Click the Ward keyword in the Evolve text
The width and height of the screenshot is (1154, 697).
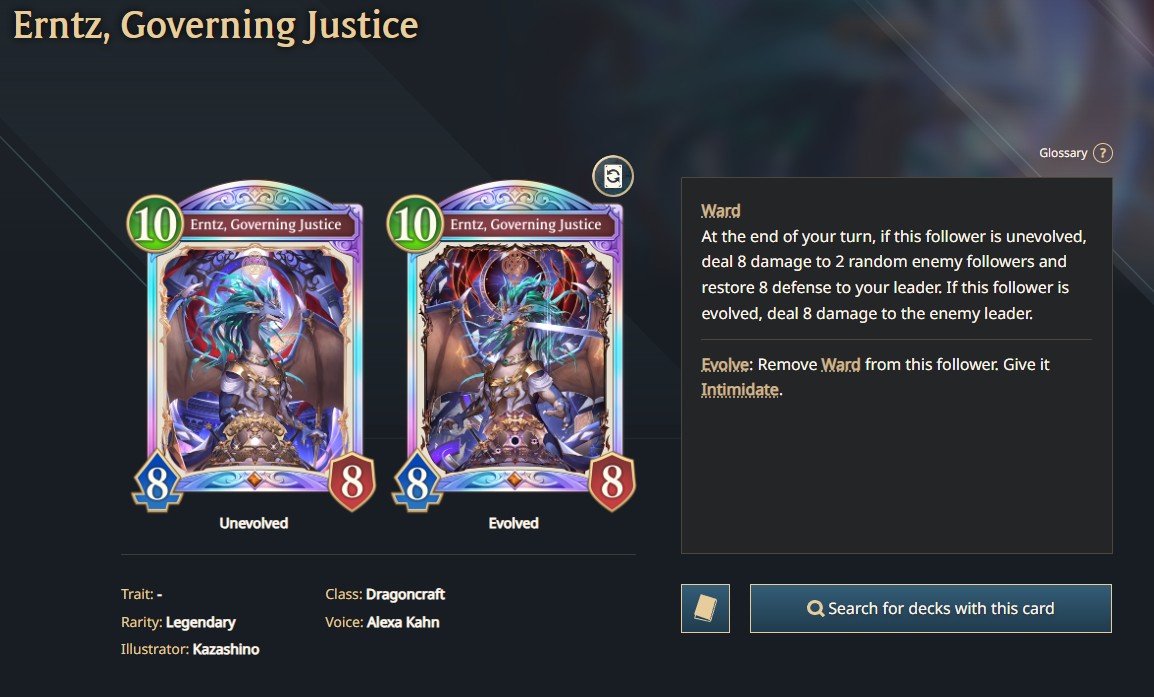840,364
